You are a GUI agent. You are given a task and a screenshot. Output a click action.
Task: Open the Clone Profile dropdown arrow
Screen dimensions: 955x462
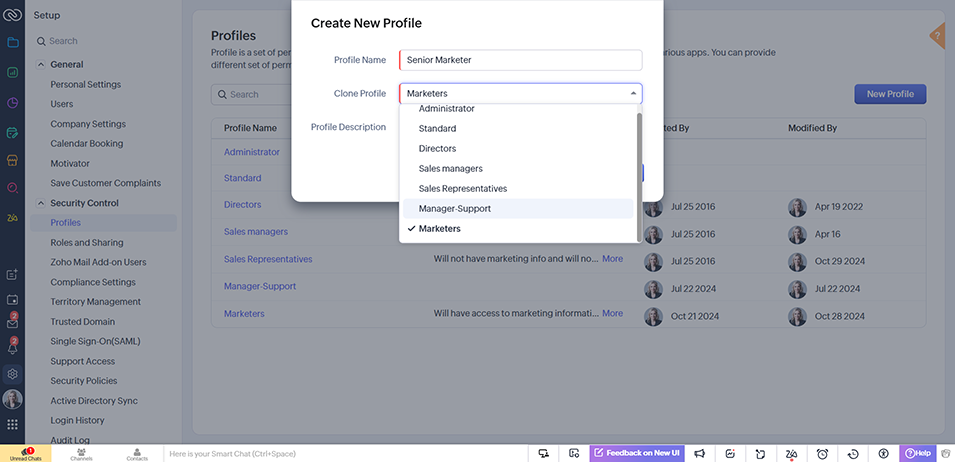(633, 93)
